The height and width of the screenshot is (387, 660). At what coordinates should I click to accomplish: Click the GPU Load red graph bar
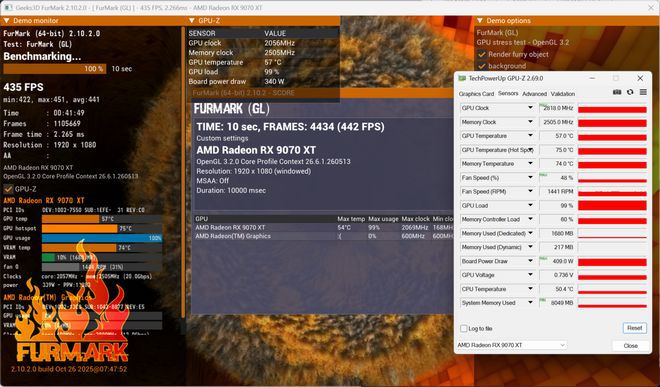(612, 206)
